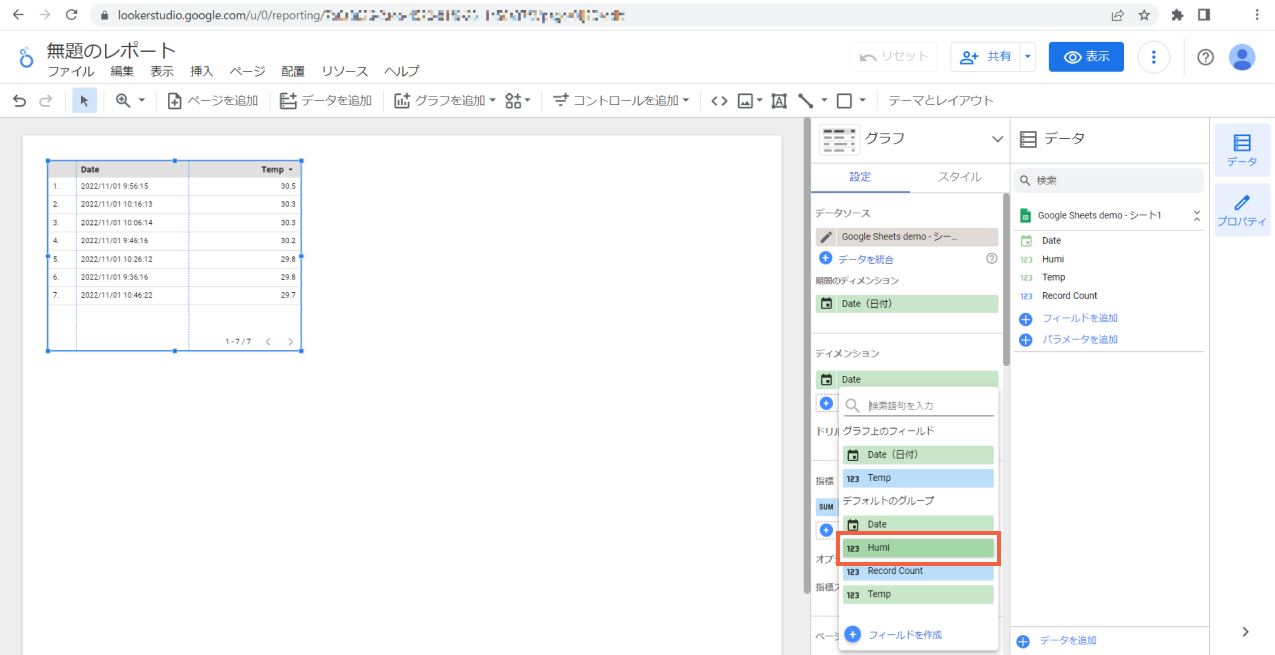
Task: Select the embed code tool
Action: pos(719,100)
